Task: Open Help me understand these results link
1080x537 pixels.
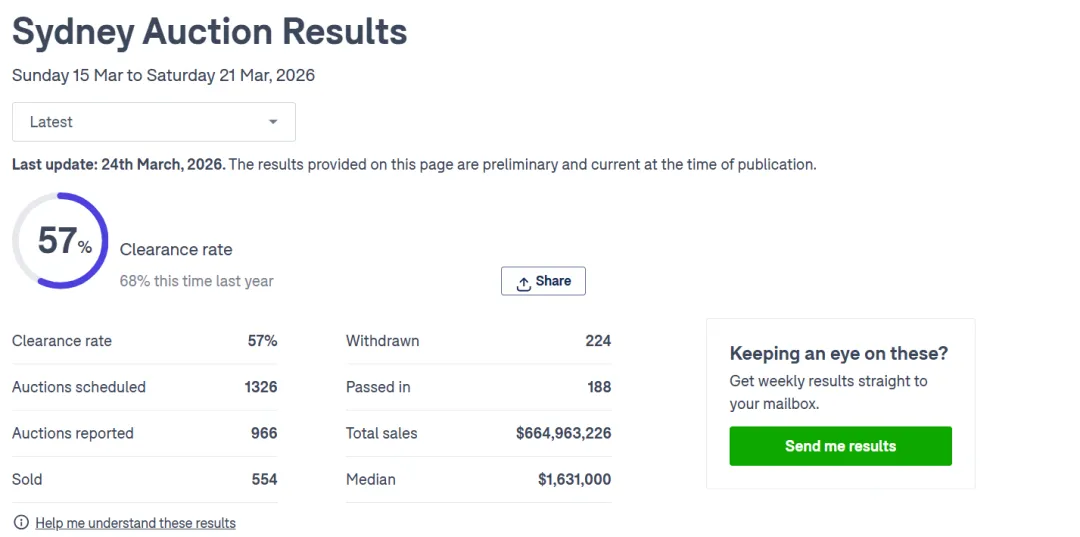Action: 135,523
